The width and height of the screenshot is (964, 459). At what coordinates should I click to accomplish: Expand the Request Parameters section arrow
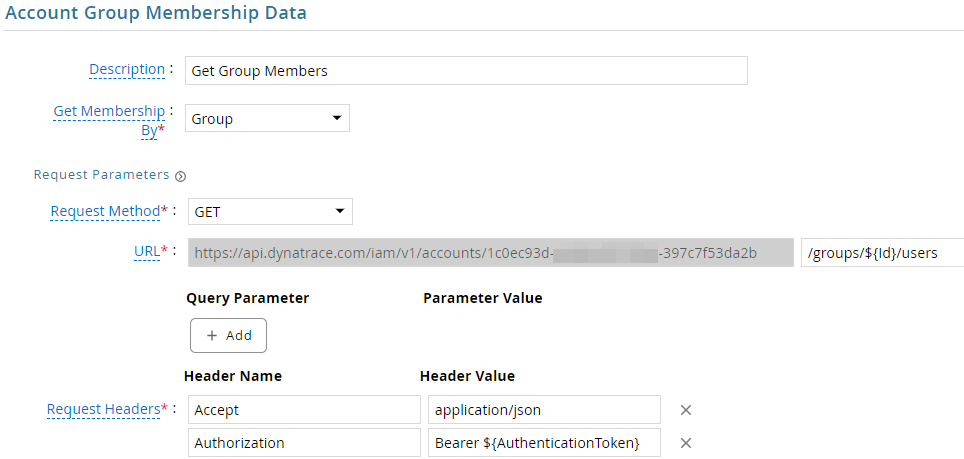click(x=180, y=176)
